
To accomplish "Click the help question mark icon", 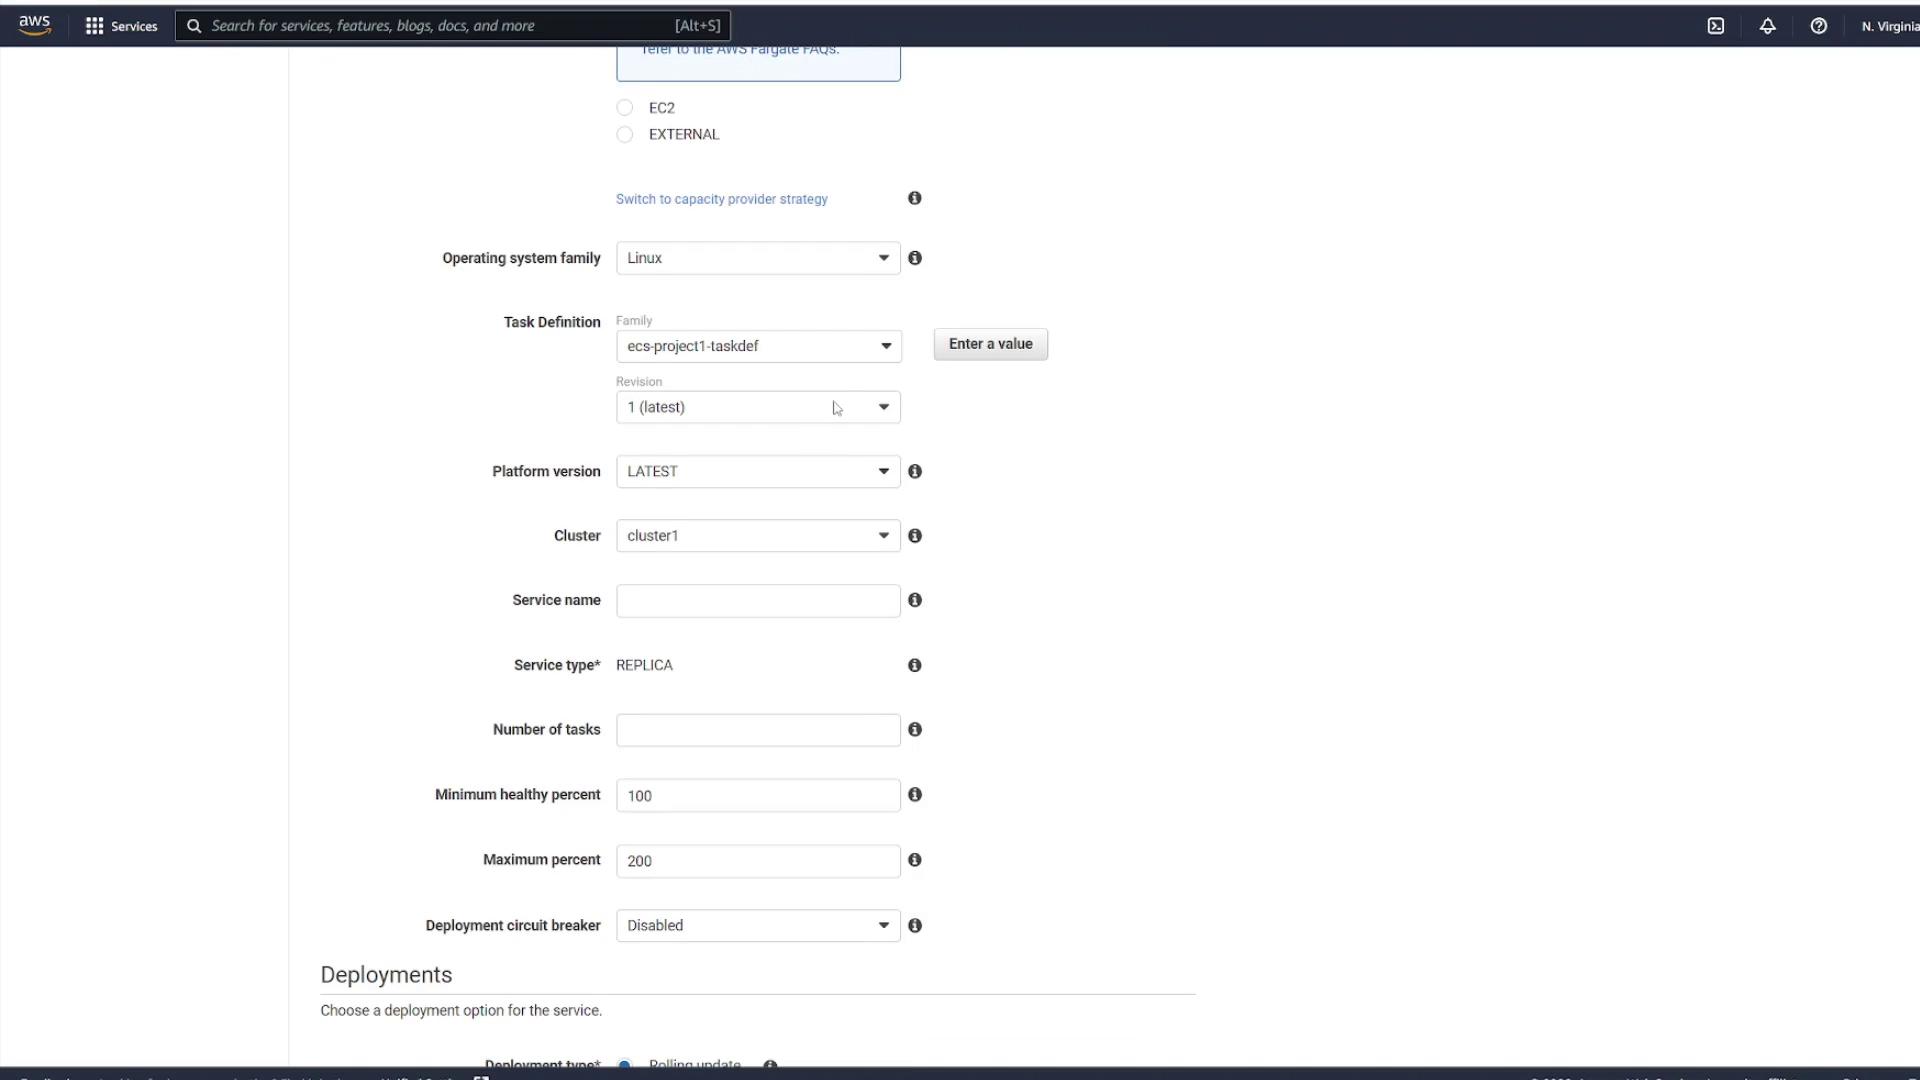I will pos(1818,26).
